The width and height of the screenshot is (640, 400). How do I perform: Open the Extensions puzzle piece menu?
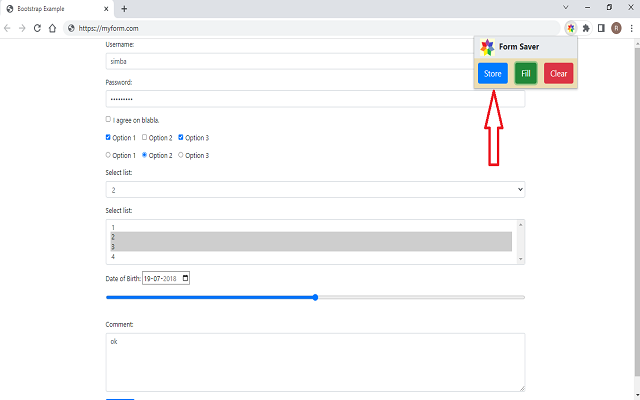click(x=586, y=28)
